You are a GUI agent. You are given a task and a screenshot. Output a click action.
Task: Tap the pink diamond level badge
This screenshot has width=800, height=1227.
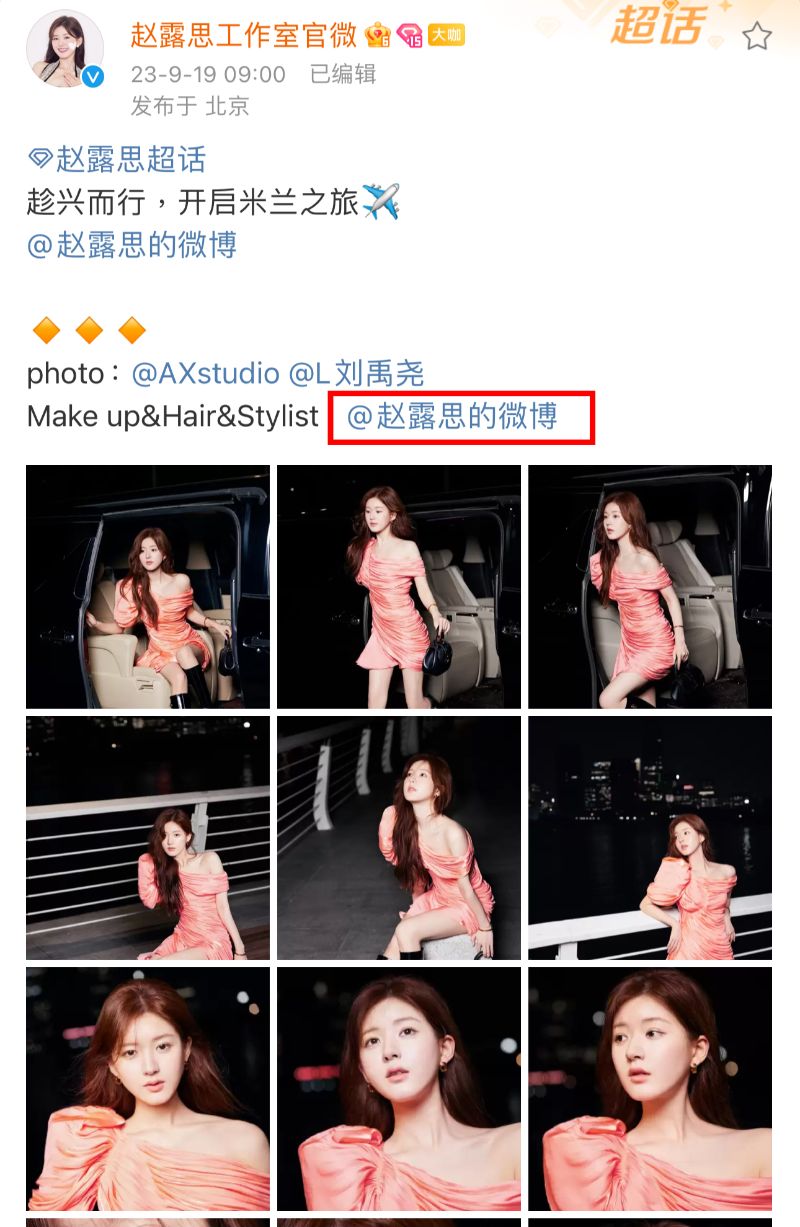pyautogui.click(x=409, y=36)
